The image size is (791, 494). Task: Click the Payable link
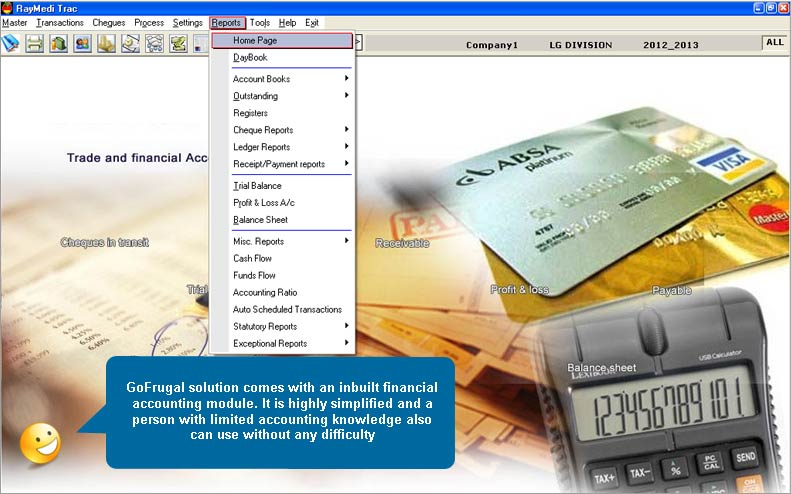671,290
